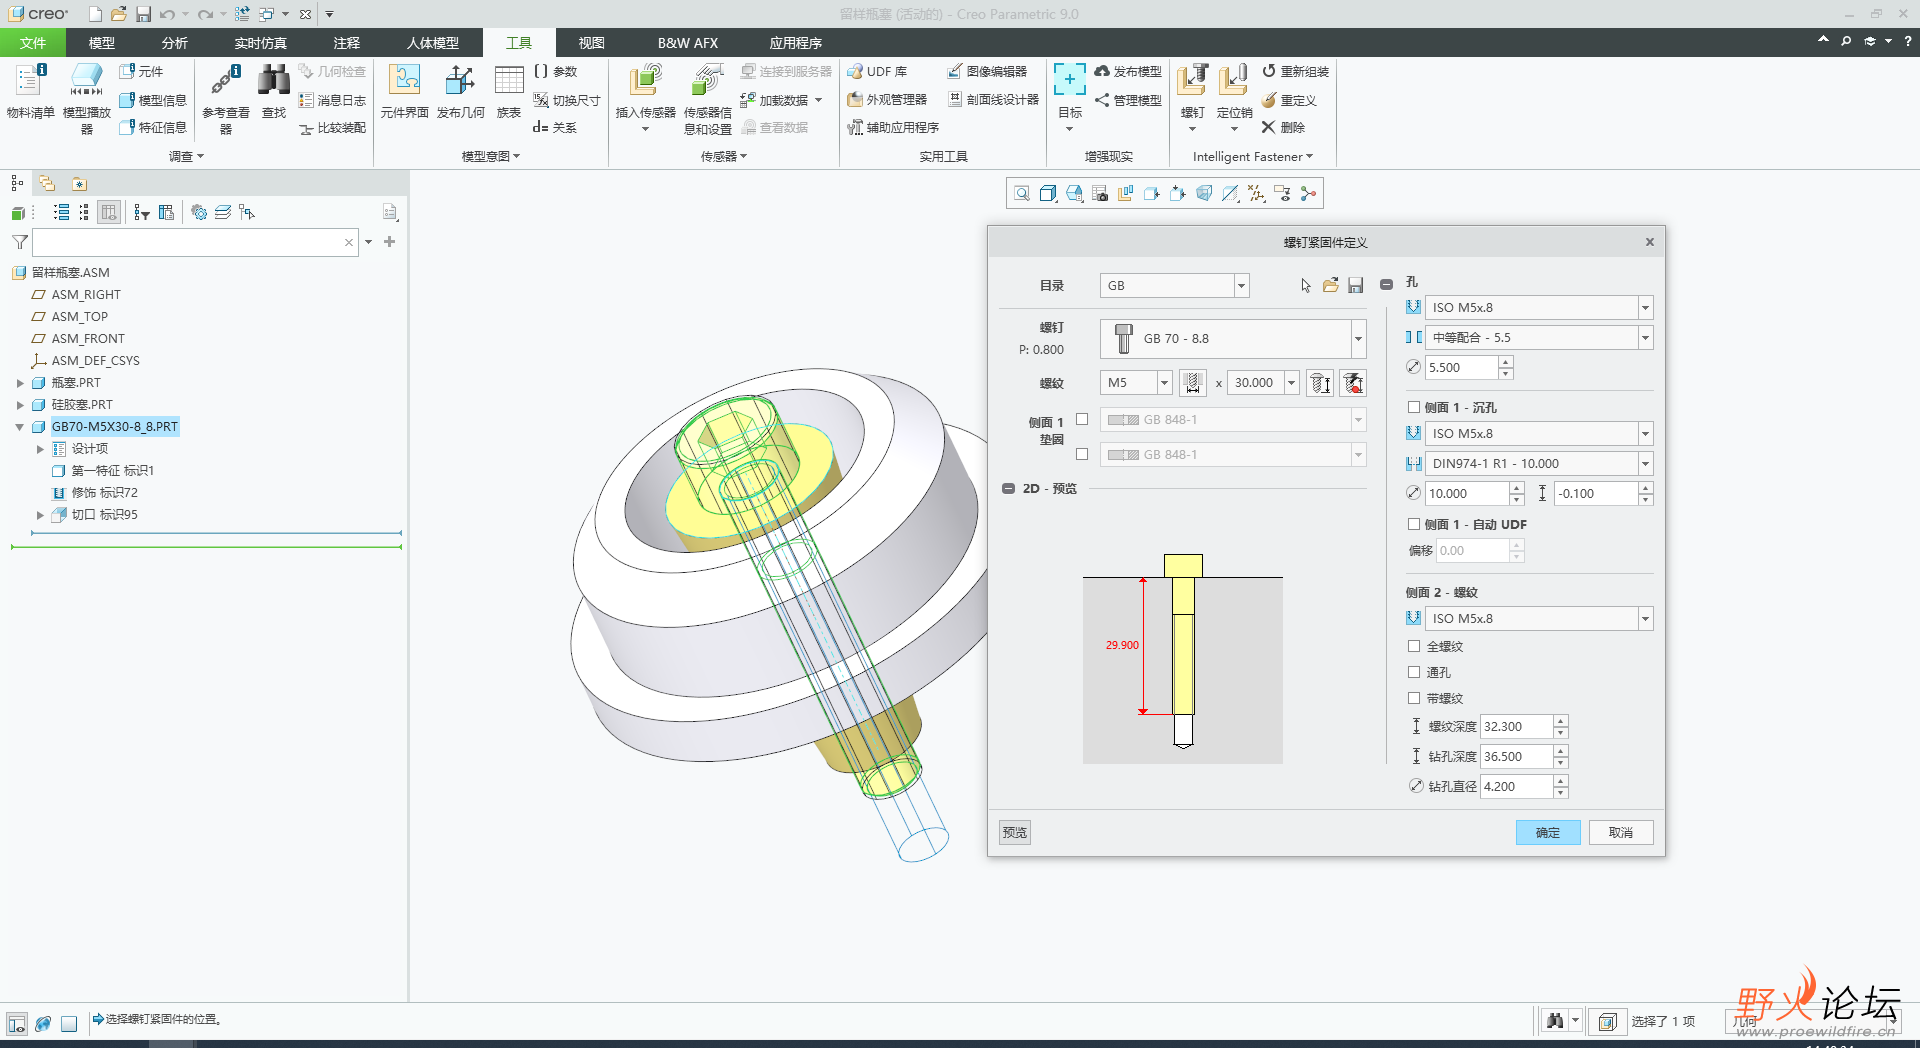Open the Appearance Manager (外观管理器)
The width and height of the screenshot is (1920, 1048).
tap(888, 100)
